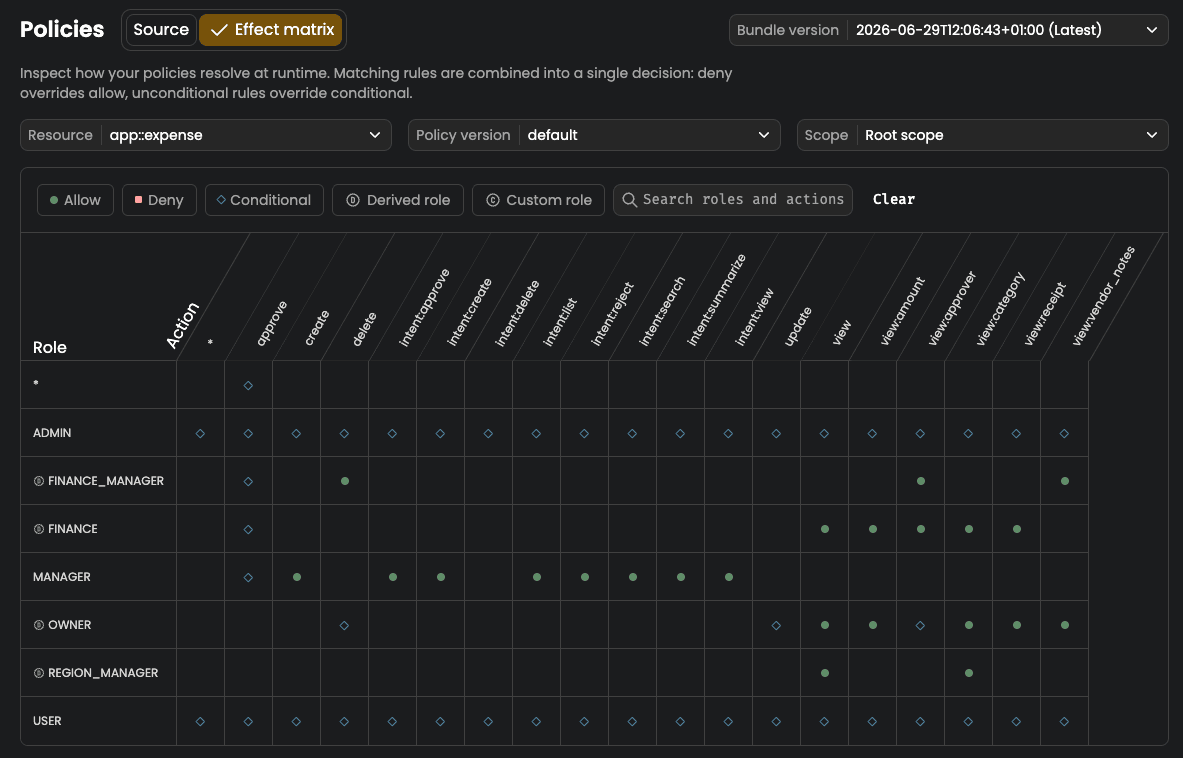The height and width of the screenshot is (758, 1183).
Task: Click FINANCE_MANAGER approve conditional diamond
Action: [x=248, y=481]
